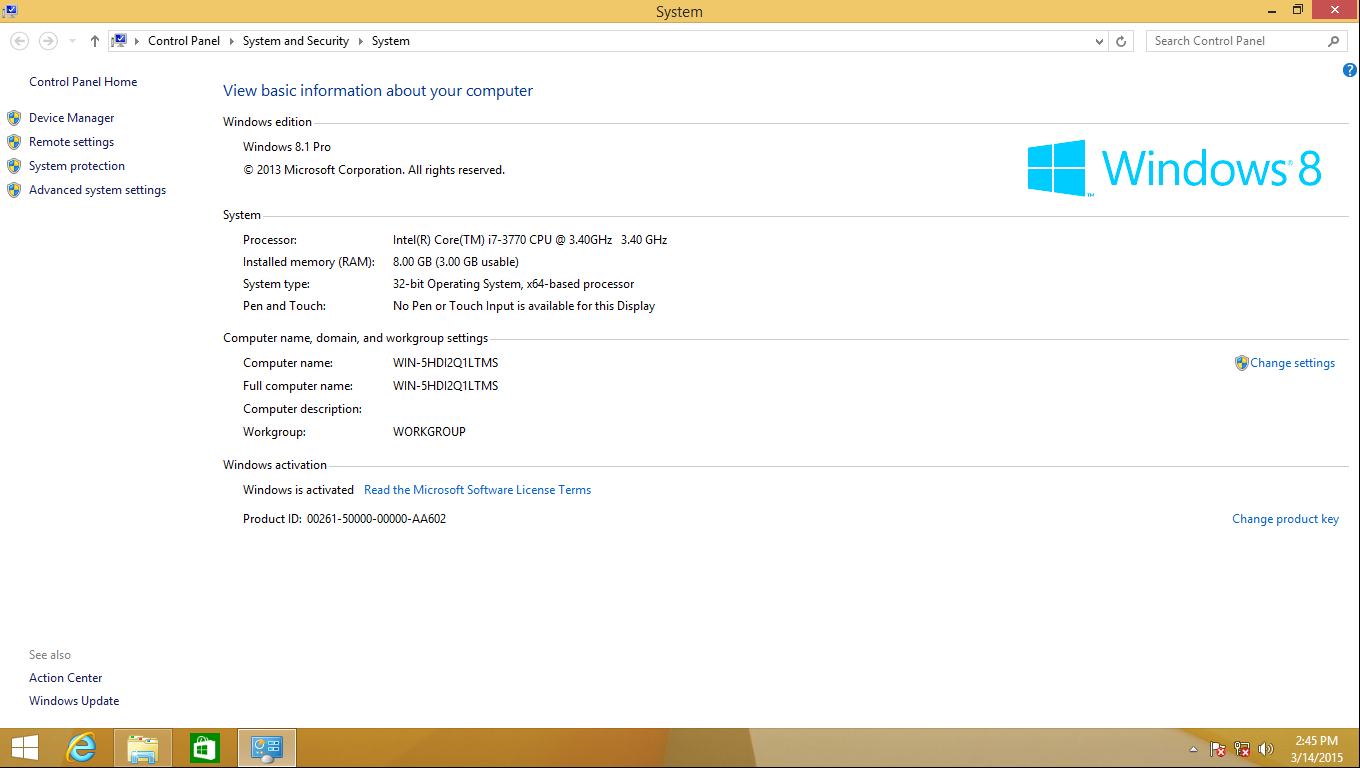The height and width of the screenshot is (768, 1360).
Task: Open the Windows Store from taskbar
Action: pos(204,748)
